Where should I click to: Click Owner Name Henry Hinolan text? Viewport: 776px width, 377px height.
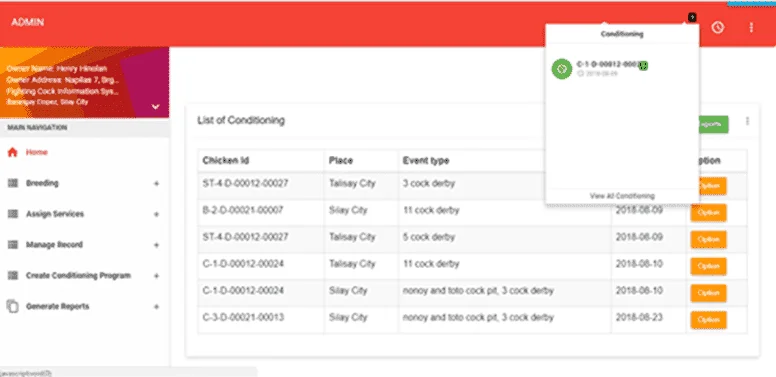[56, 69]
